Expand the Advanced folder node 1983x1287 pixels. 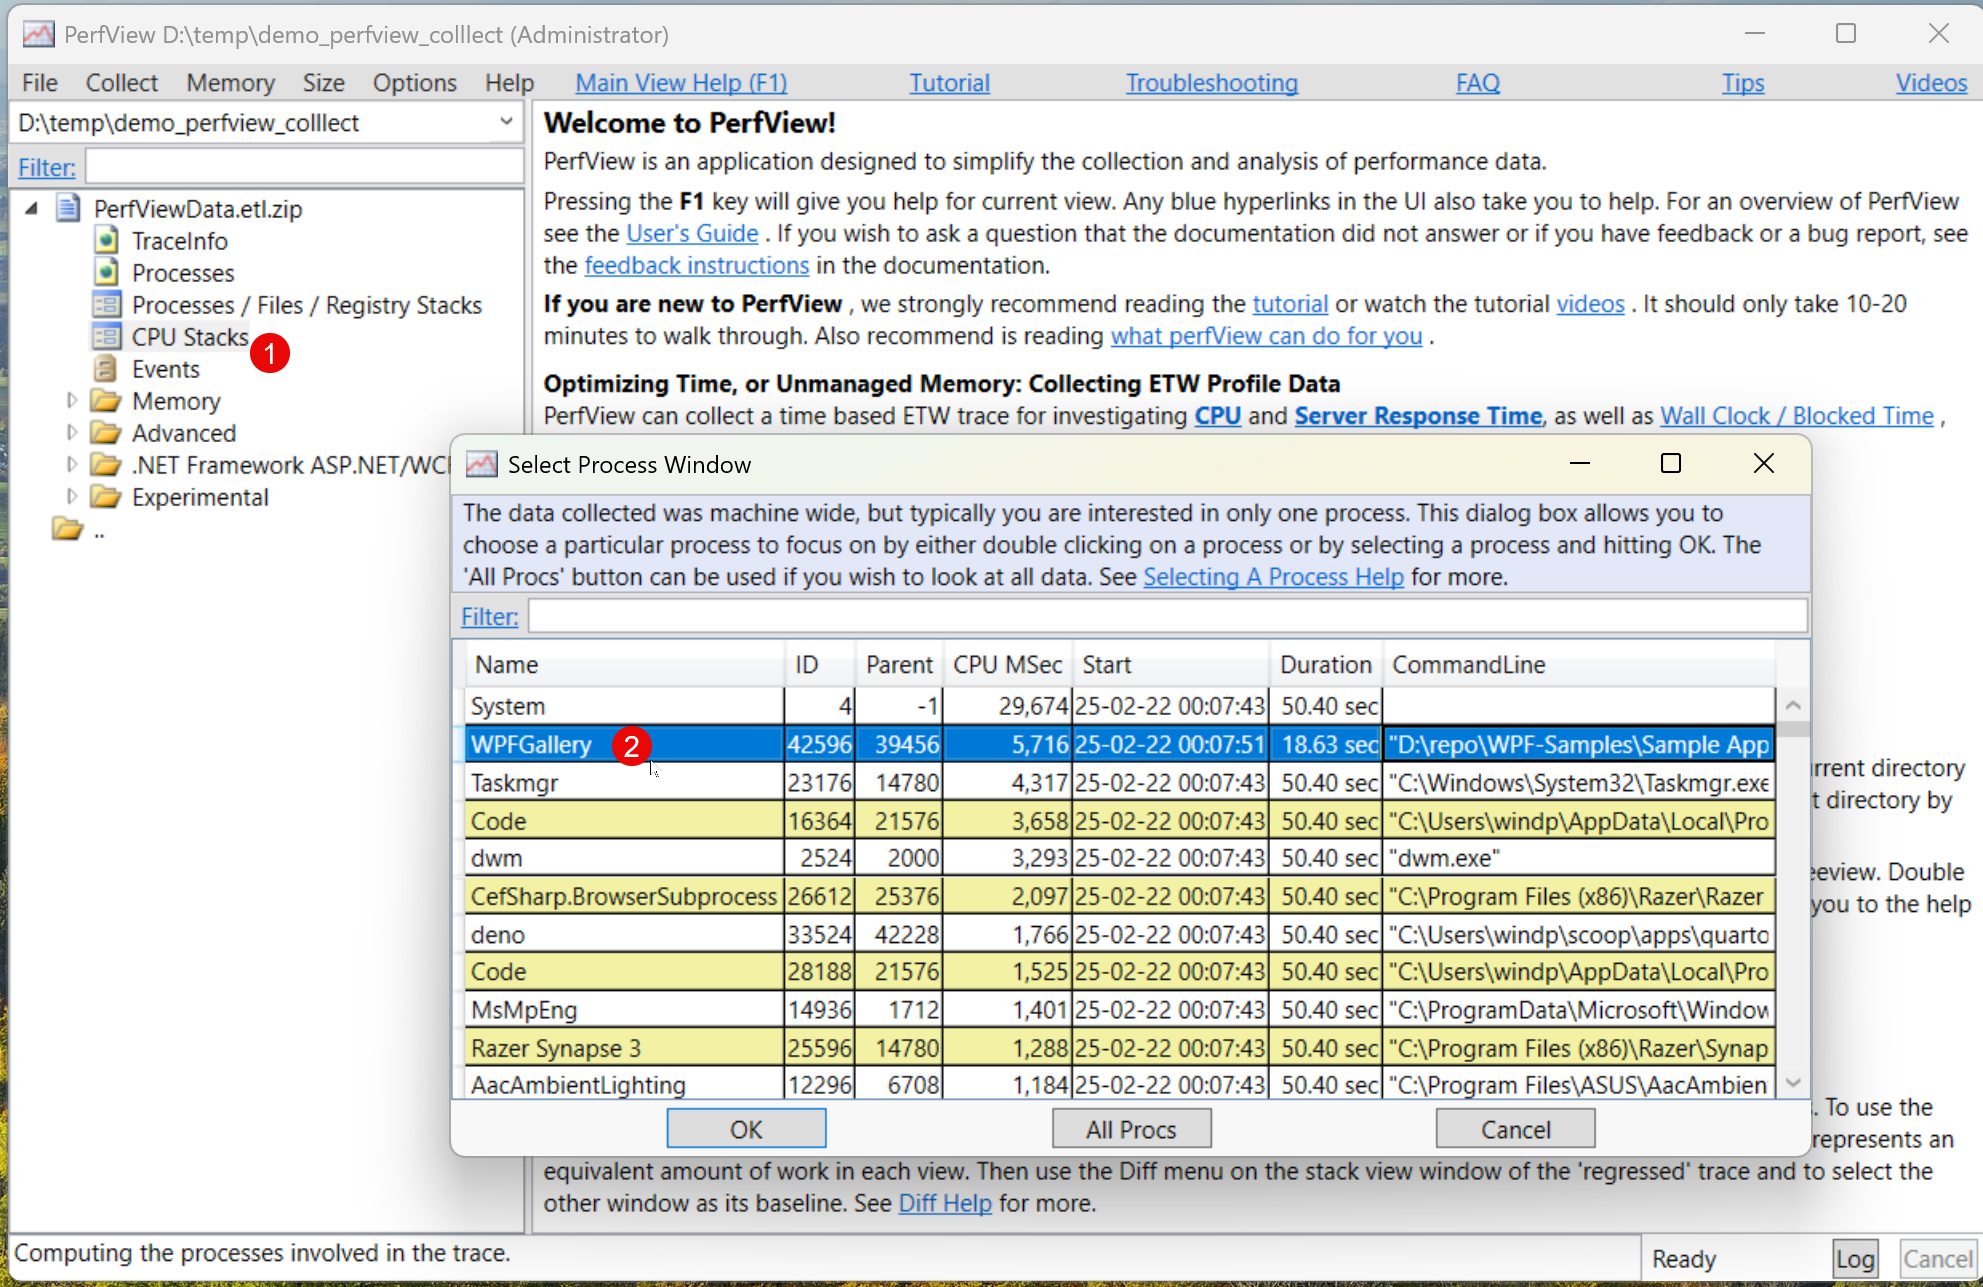(x=71, y=432)
